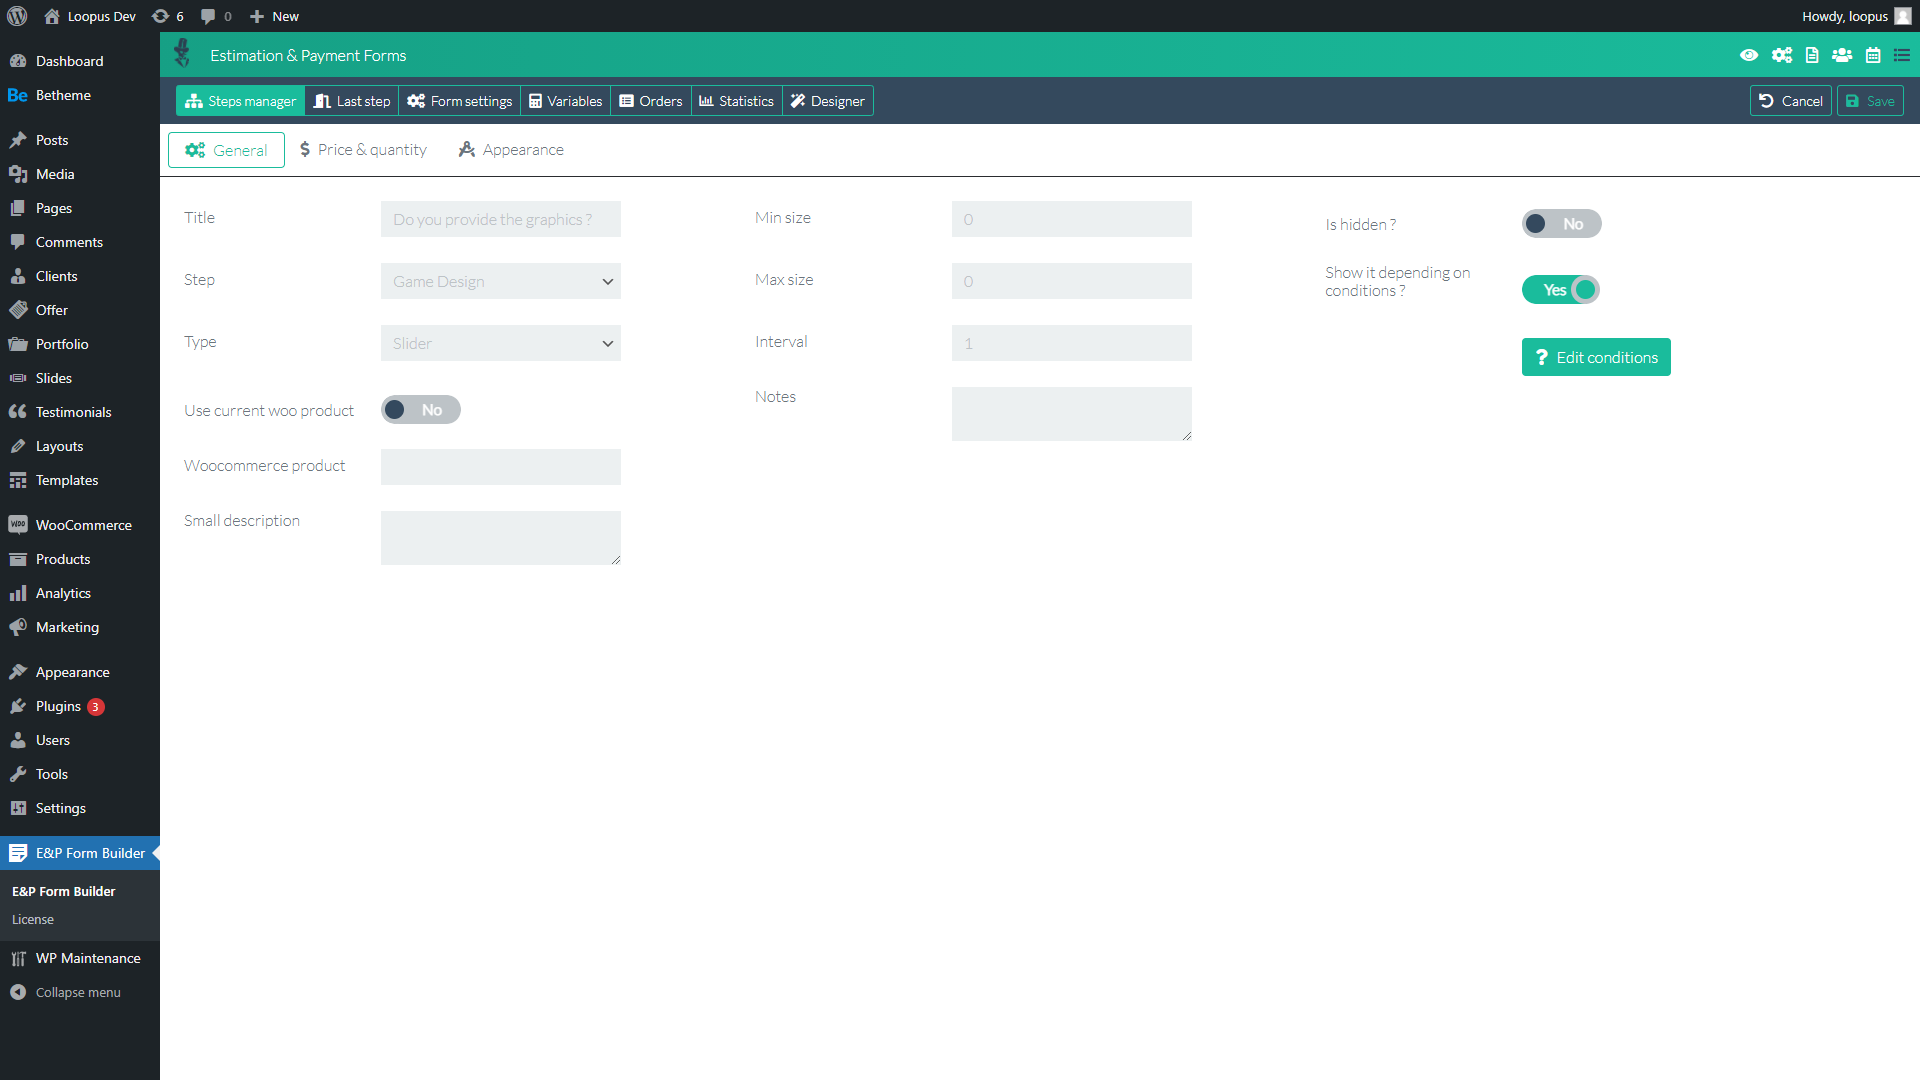Click the document icon in green header
Viewport: 1920px width, 1080px height.
click(x=1812, y=55)
